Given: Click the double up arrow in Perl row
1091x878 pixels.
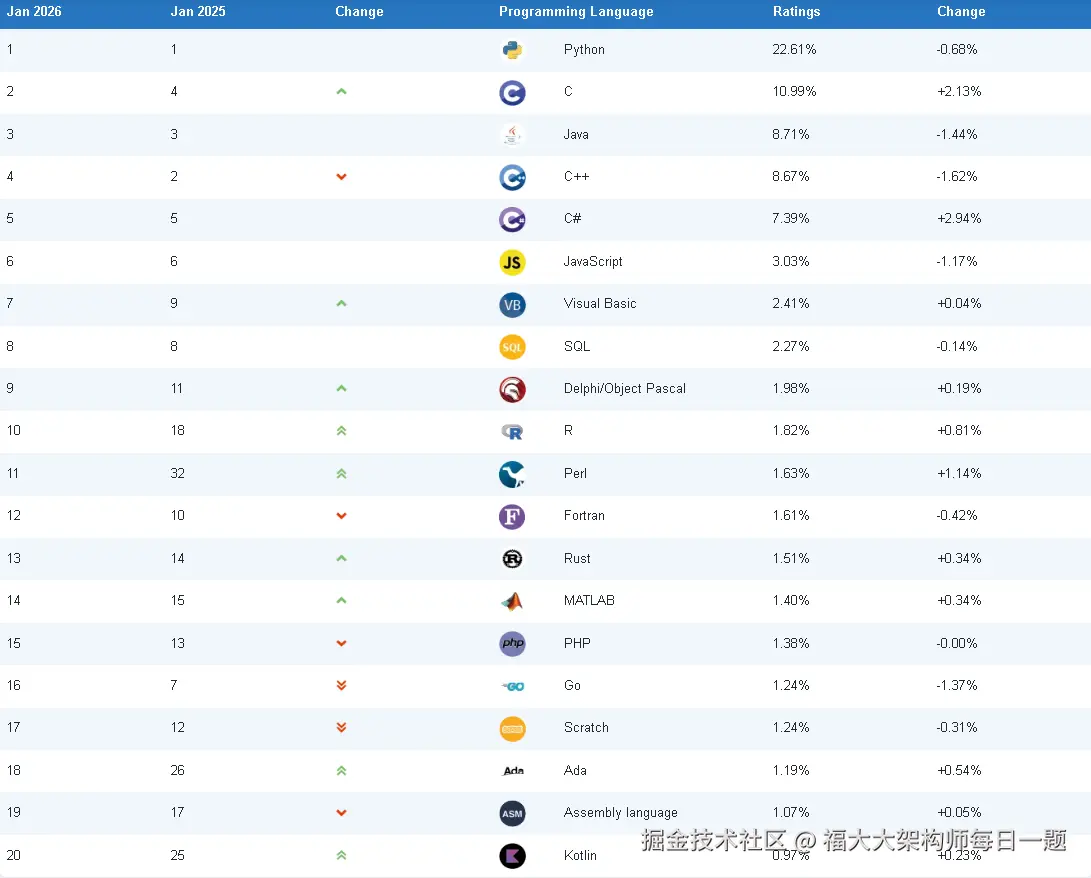Looking at the screenshot, I should [341, 474].
